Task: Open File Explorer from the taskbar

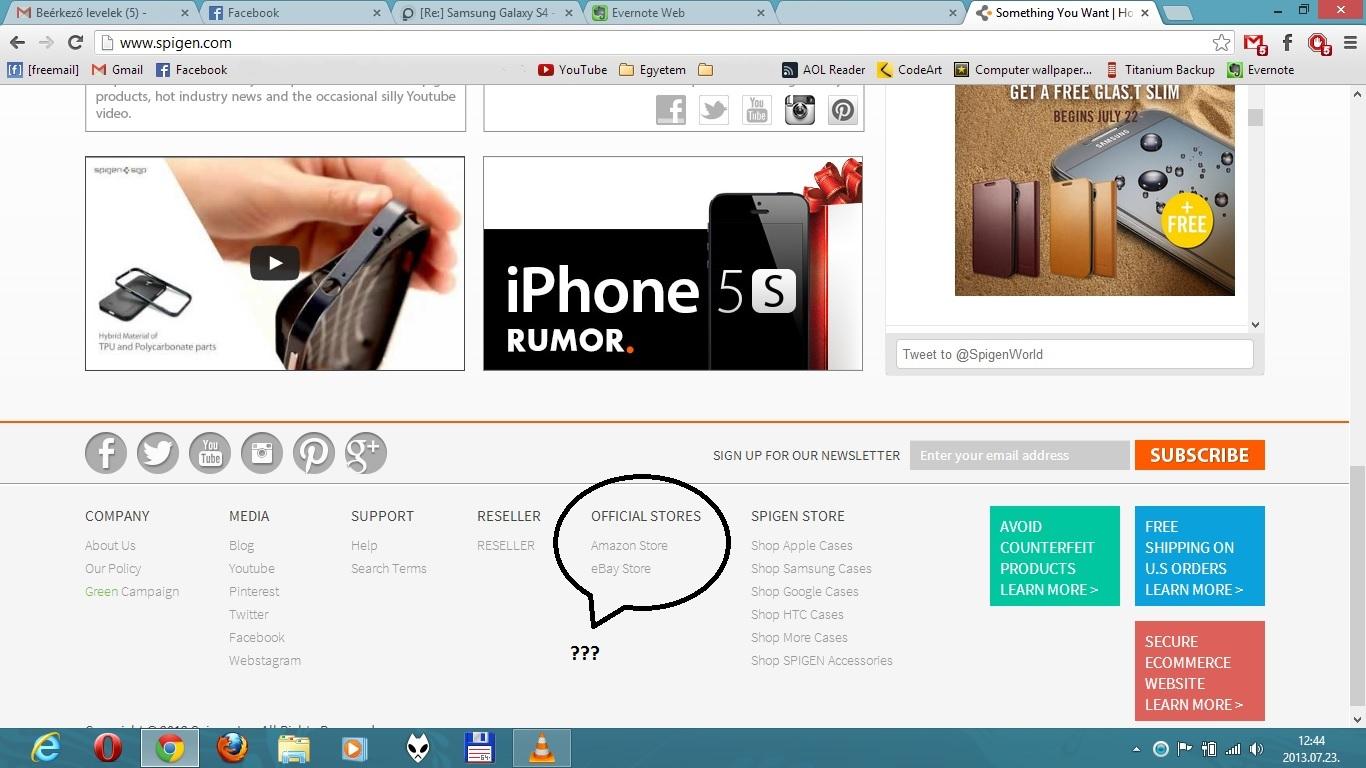Action: click(294, 747)
